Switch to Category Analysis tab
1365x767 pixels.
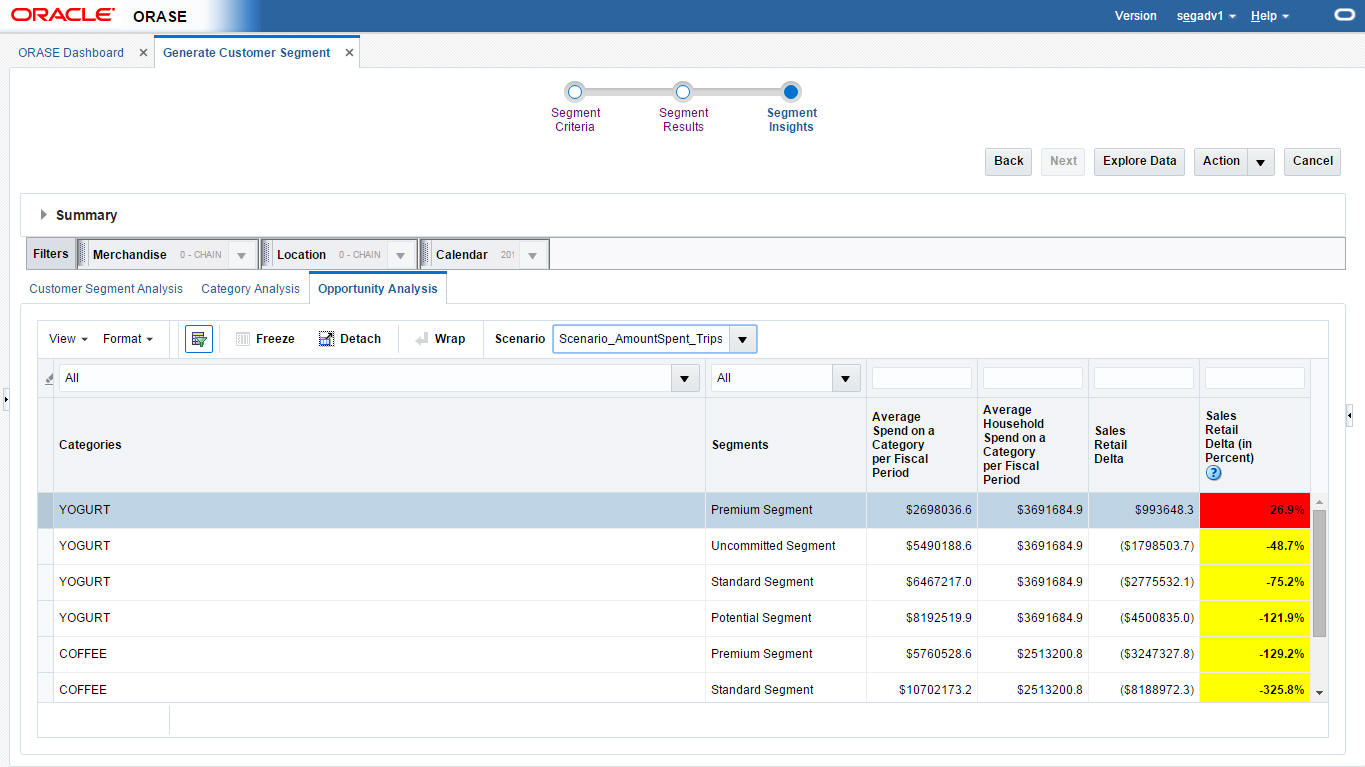[x=250, y=289]
